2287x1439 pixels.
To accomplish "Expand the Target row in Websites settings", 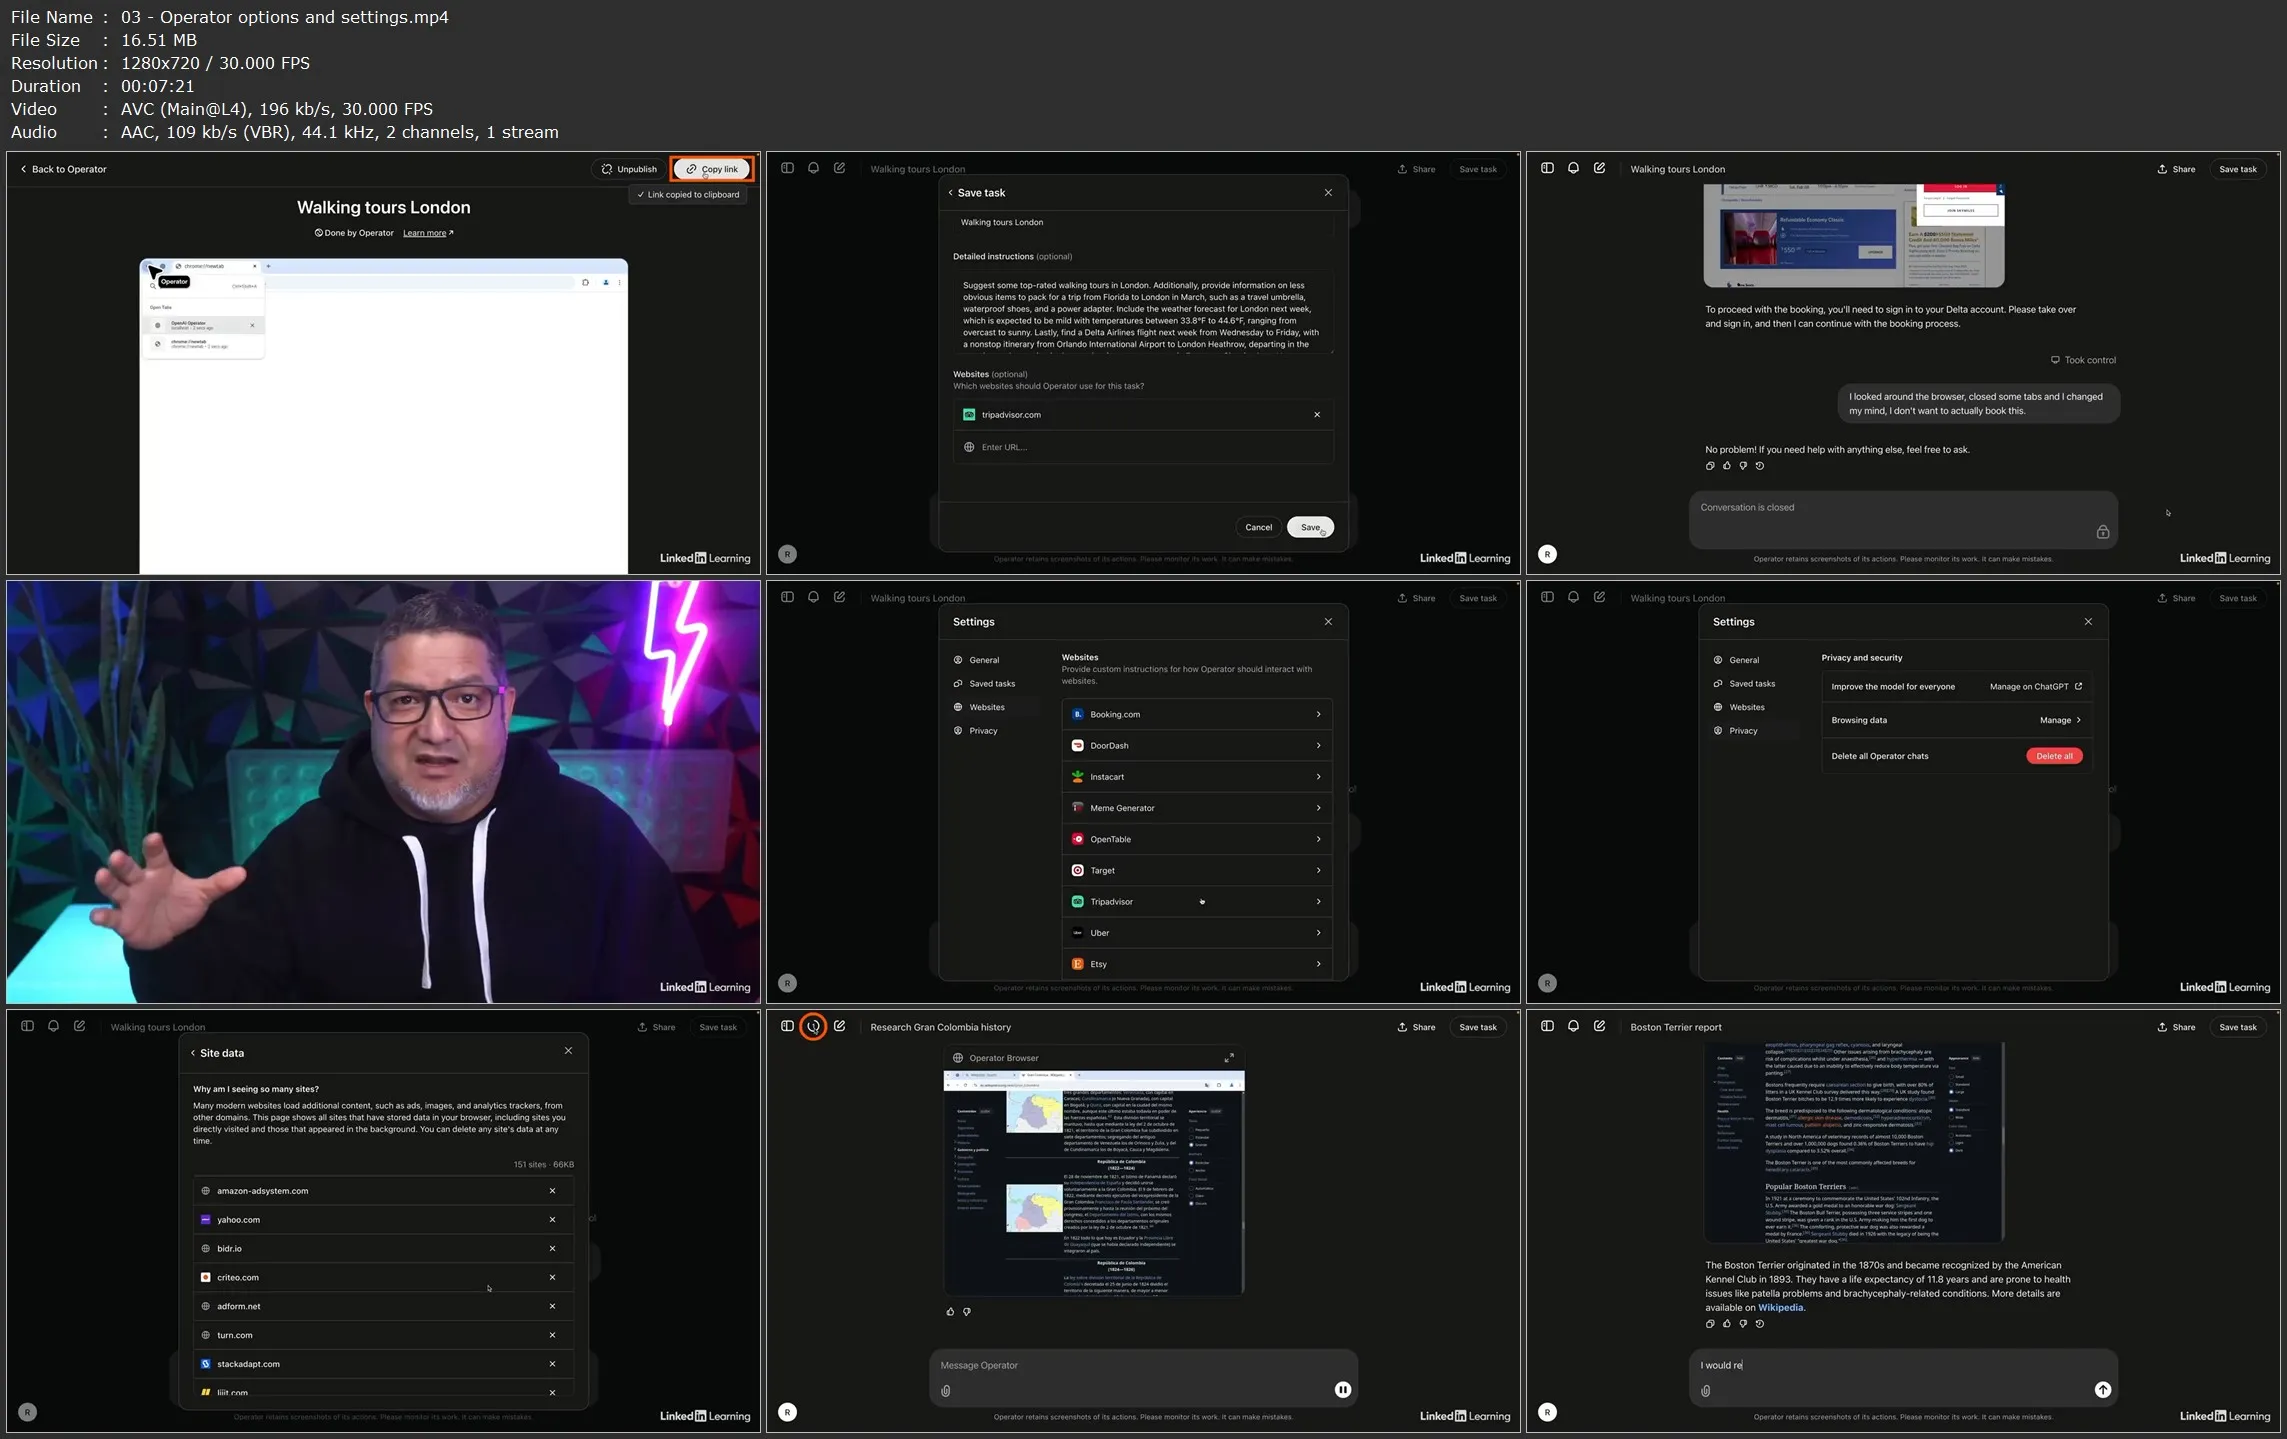I will tap(1197, 870).
